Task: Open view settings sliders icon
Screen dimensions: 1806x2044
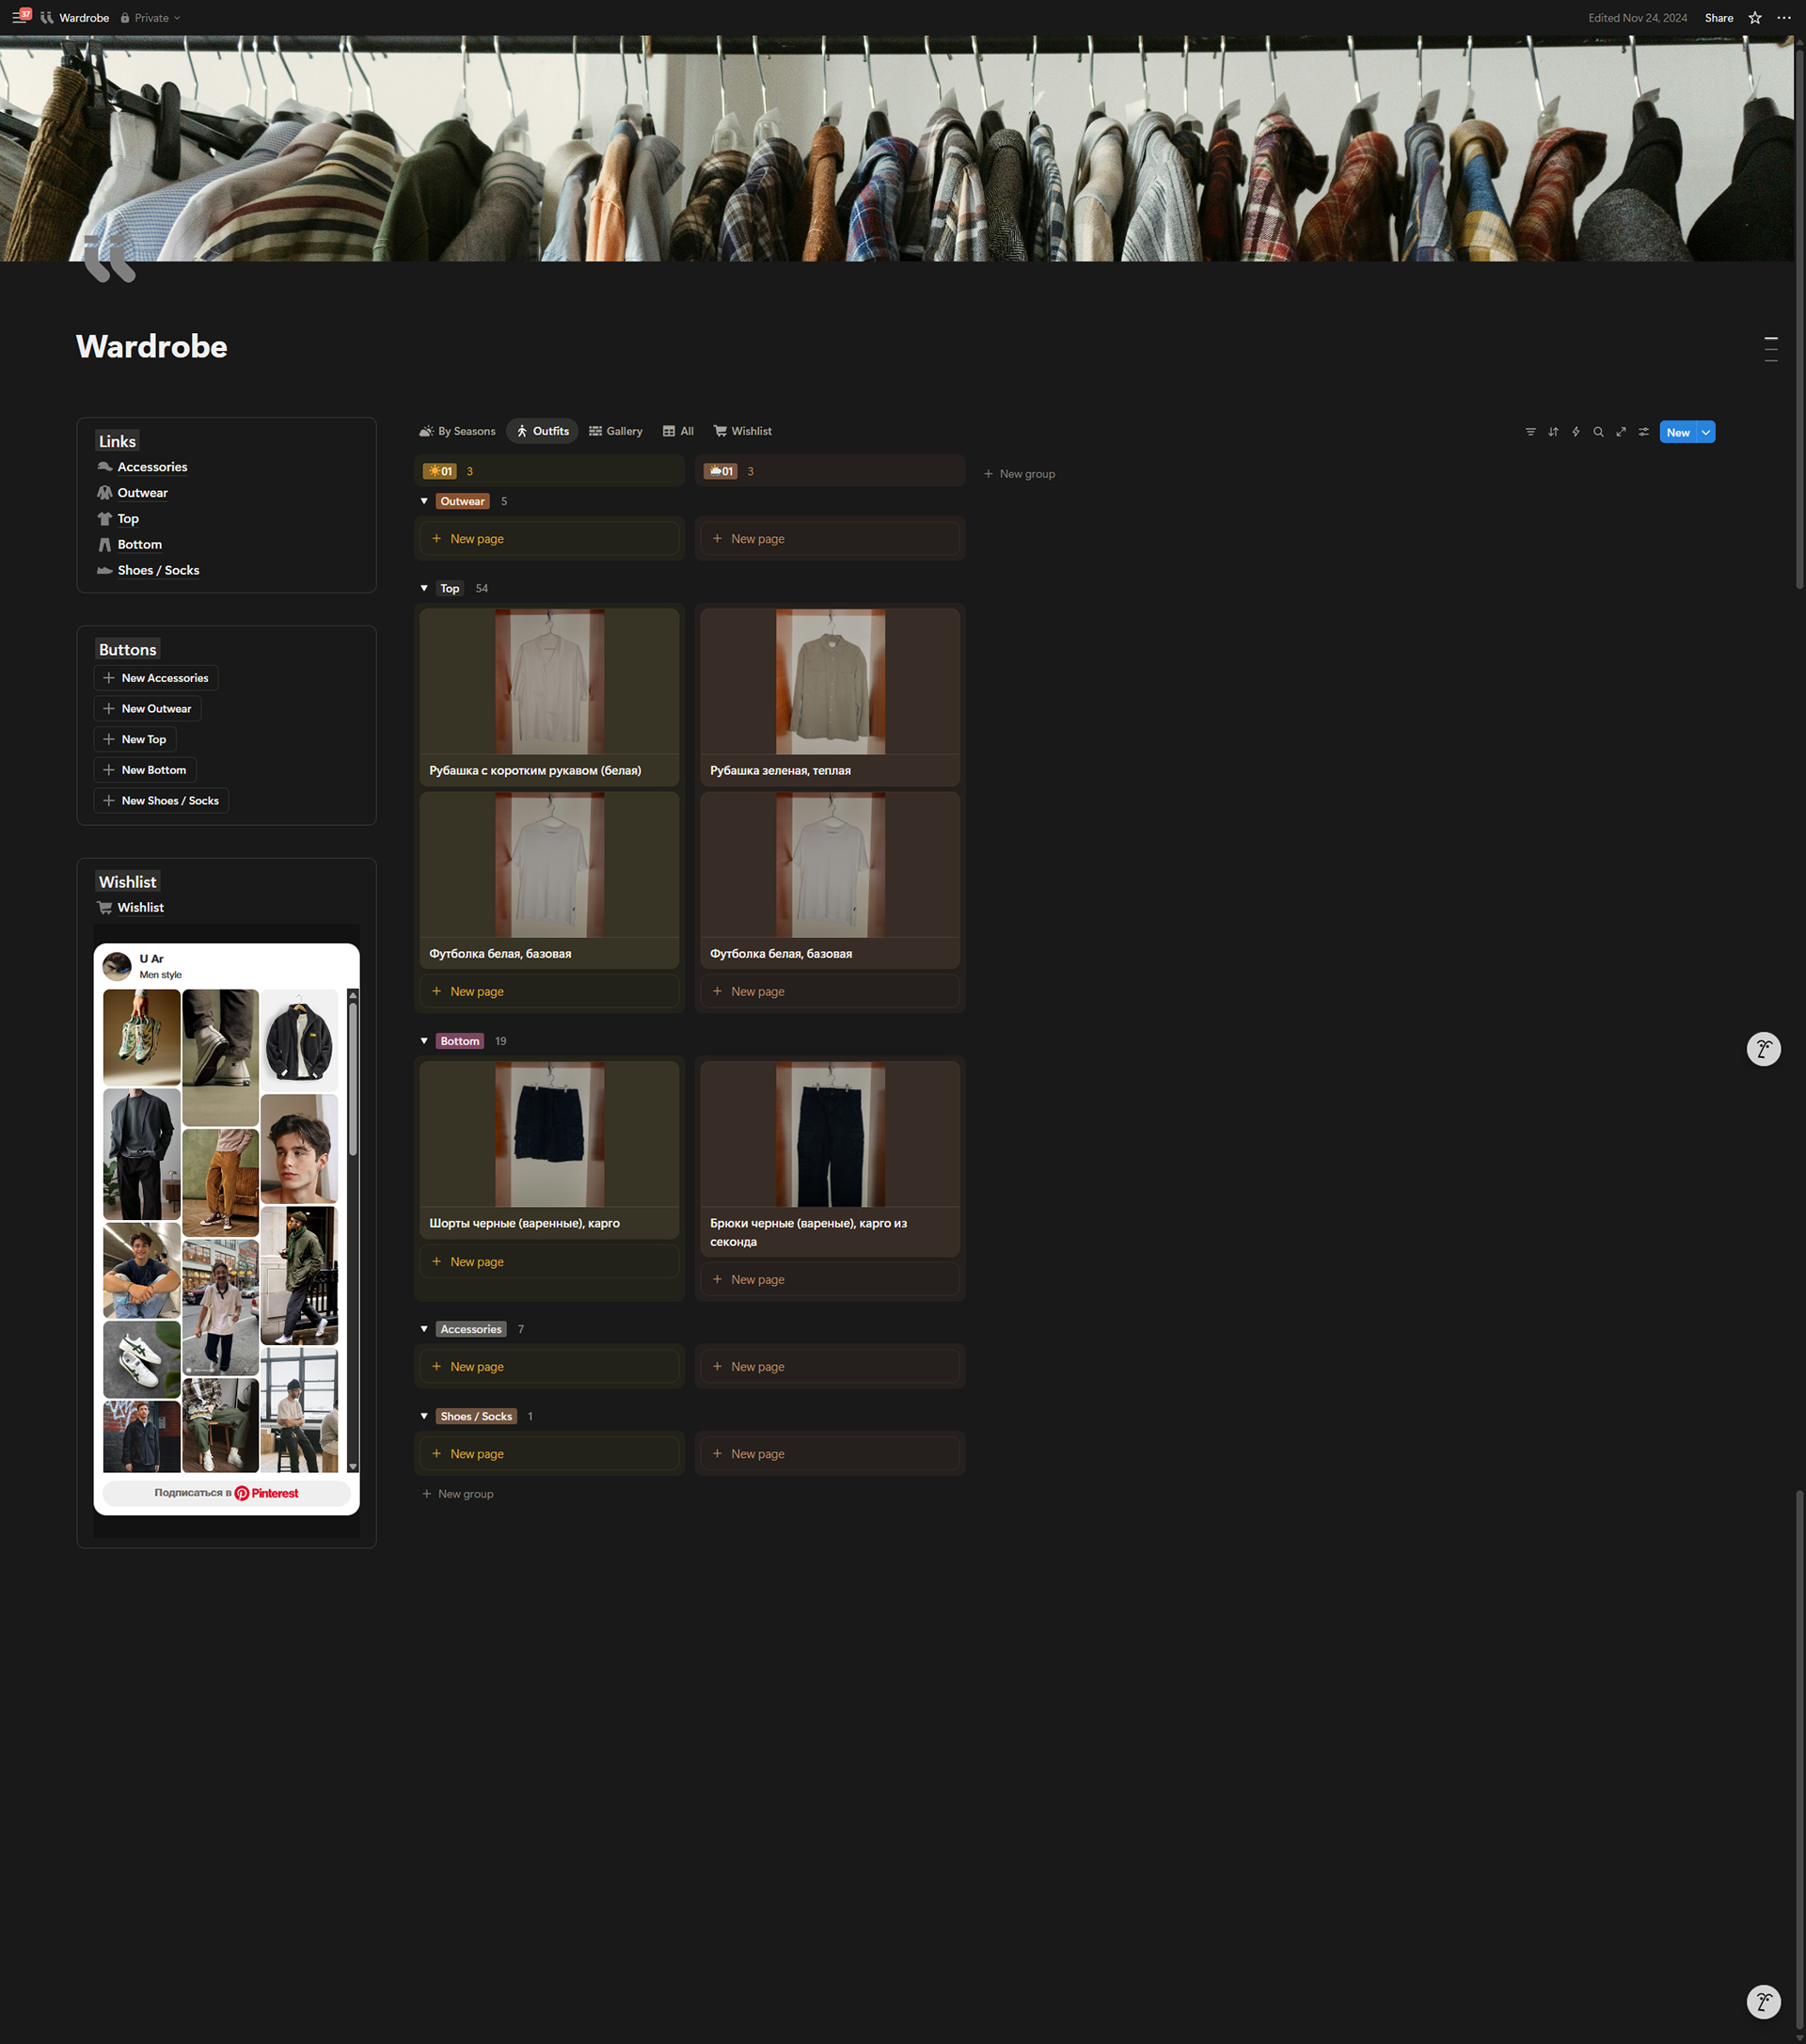Action: coord(1644,432)
